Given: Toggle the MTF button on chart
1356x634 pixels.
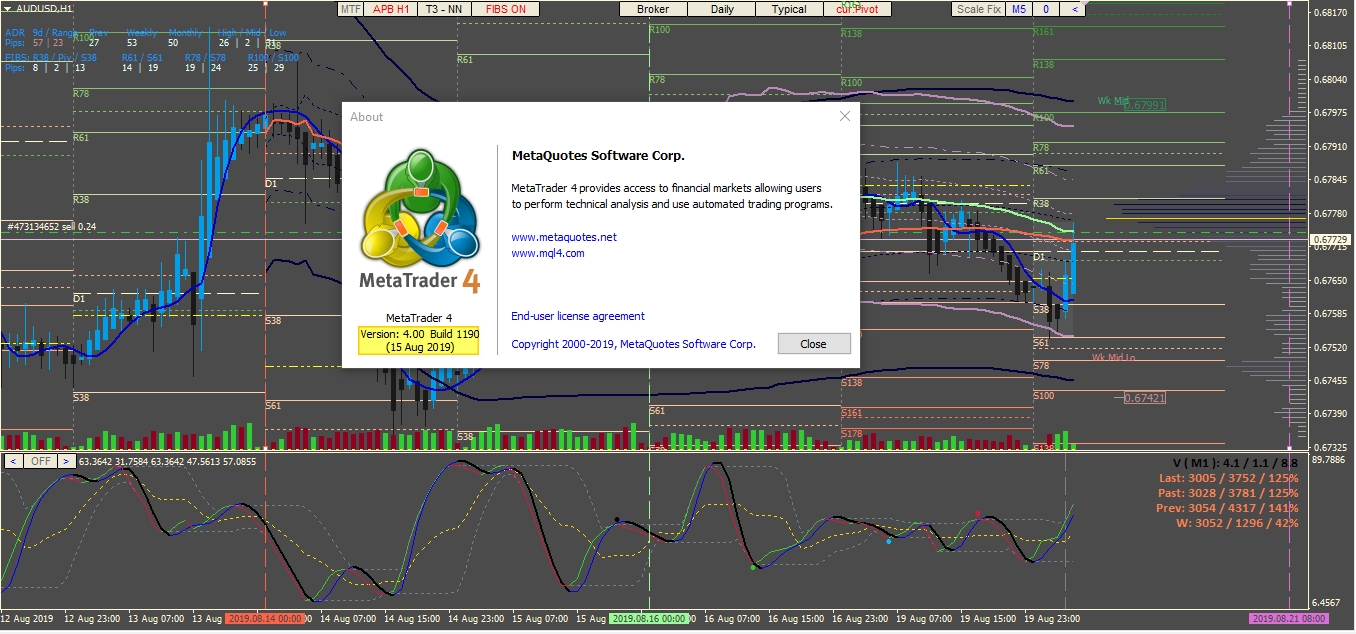Looking at the screenshot, I should point(350,9).
